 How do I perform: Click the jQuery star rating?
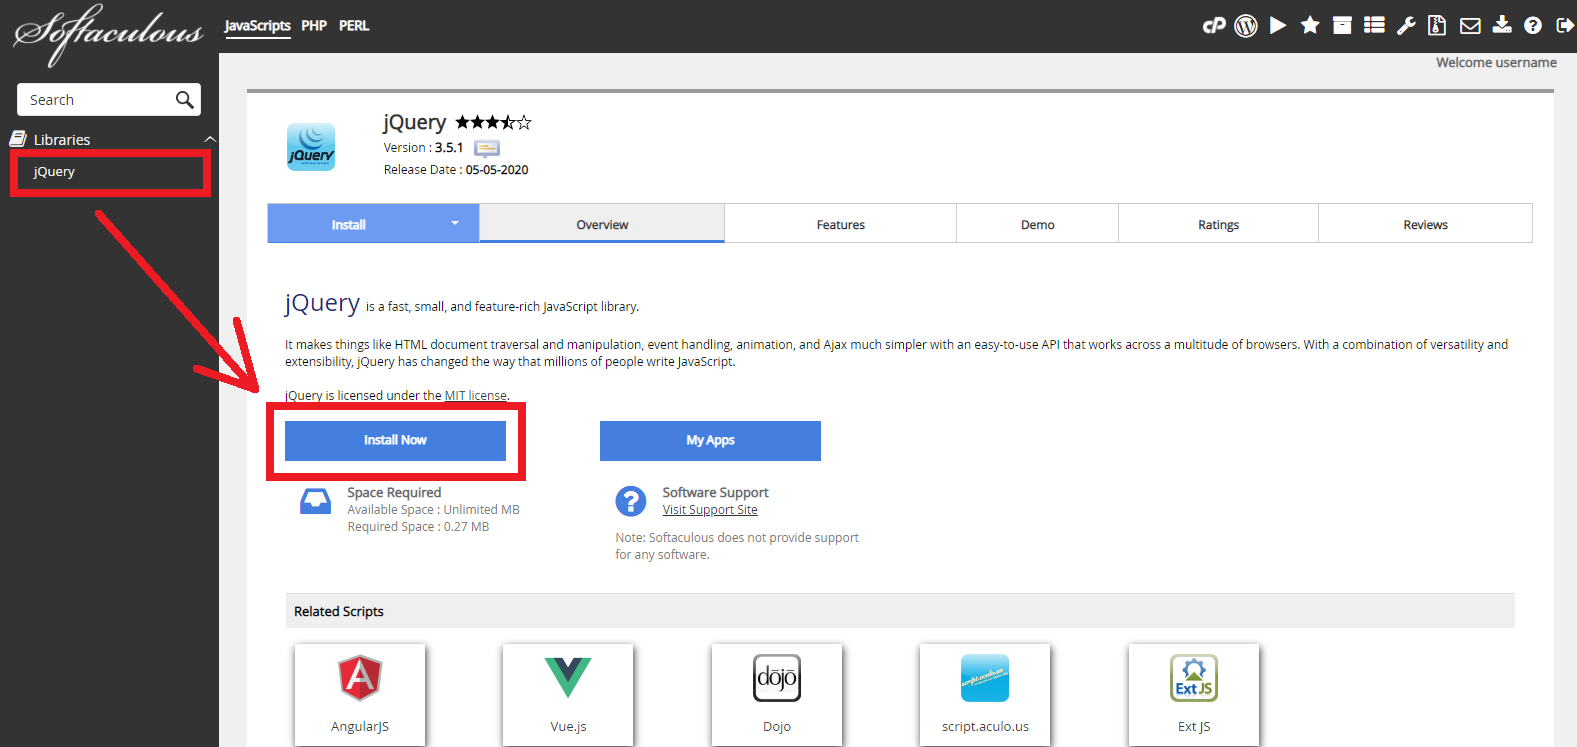tap(493, 123)
